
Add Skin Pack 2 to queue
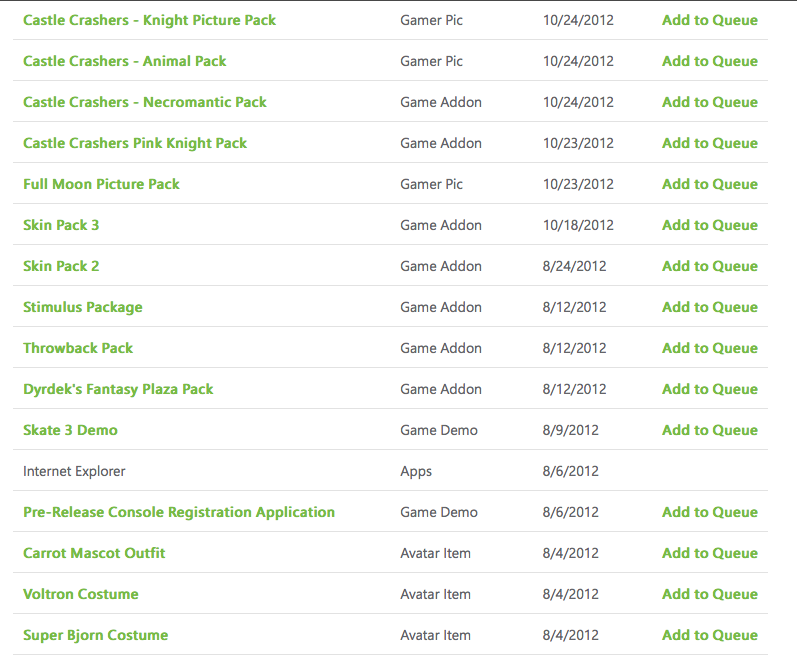coord(709,266)
